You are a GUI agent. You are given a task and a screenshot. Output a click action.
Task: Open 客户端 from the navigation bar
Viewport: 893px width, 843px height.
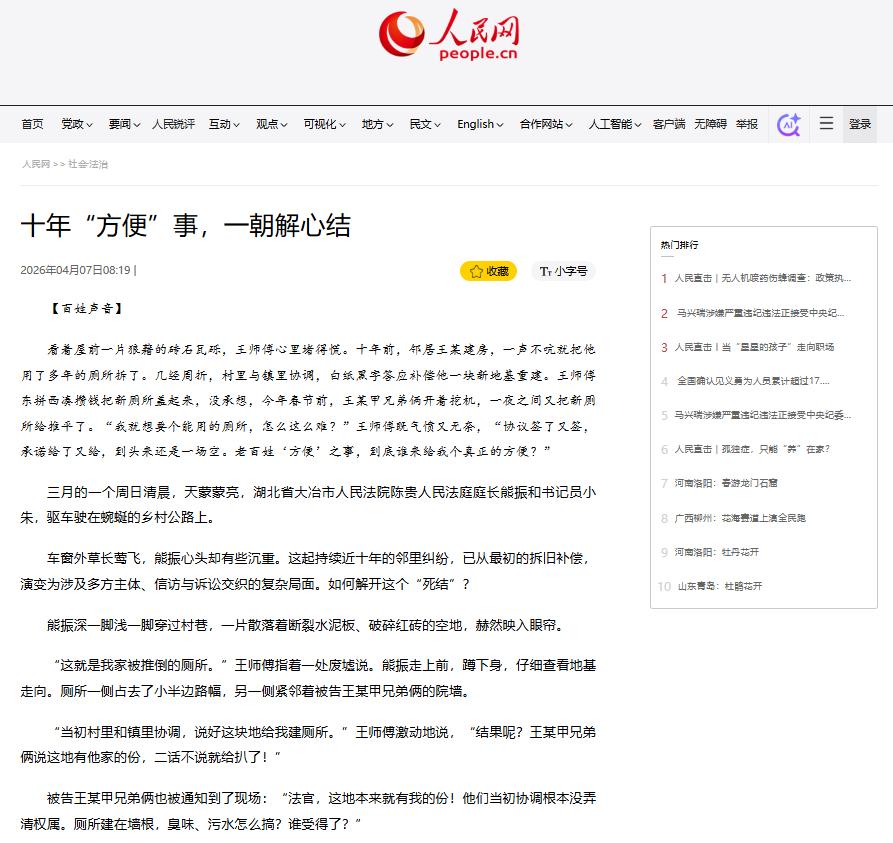[669, 125]
